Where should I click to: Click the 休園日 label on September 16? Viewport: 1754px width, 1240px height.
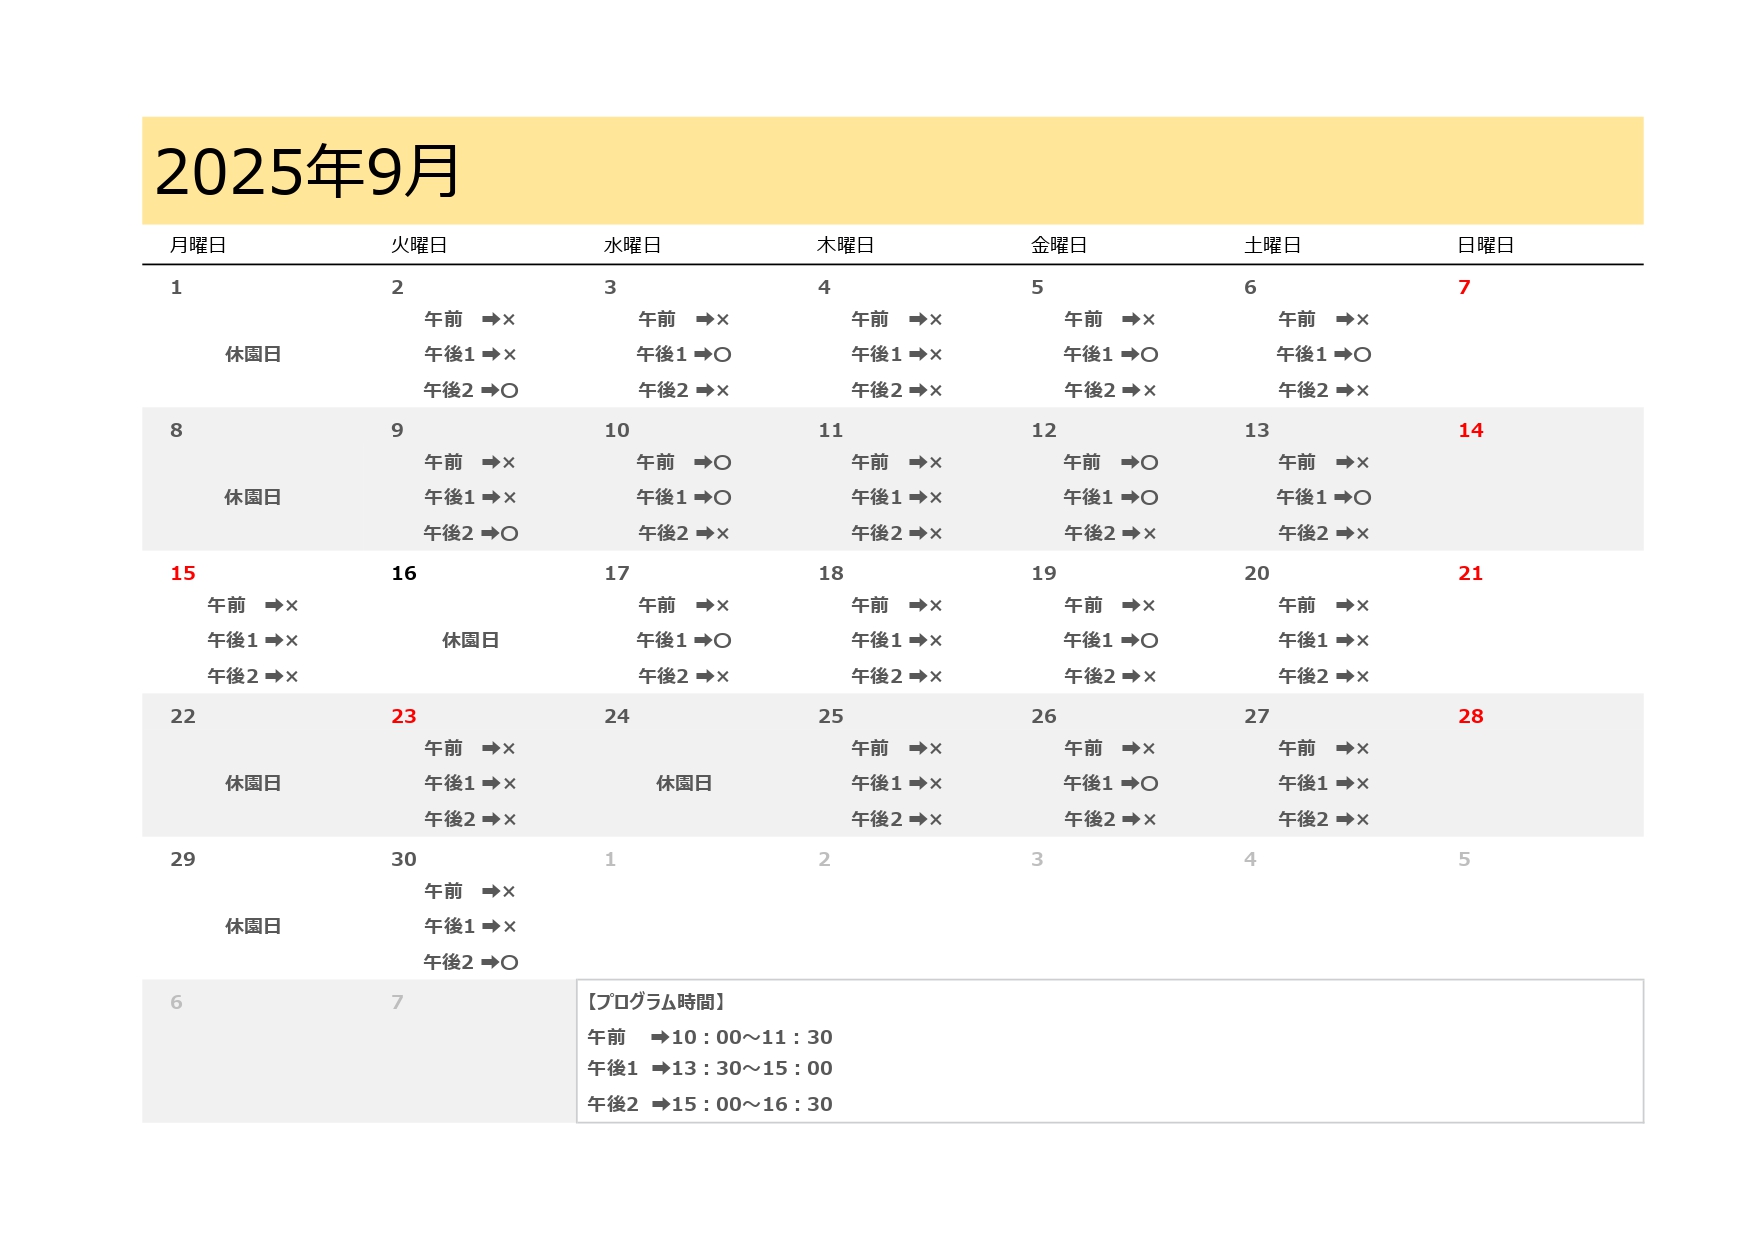click(x=471, y=640)
